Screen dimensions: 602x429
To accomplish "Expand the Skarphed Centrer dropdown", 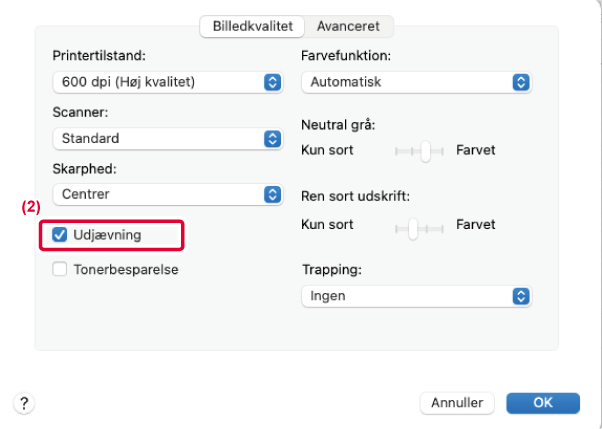I will coord(160,194).
